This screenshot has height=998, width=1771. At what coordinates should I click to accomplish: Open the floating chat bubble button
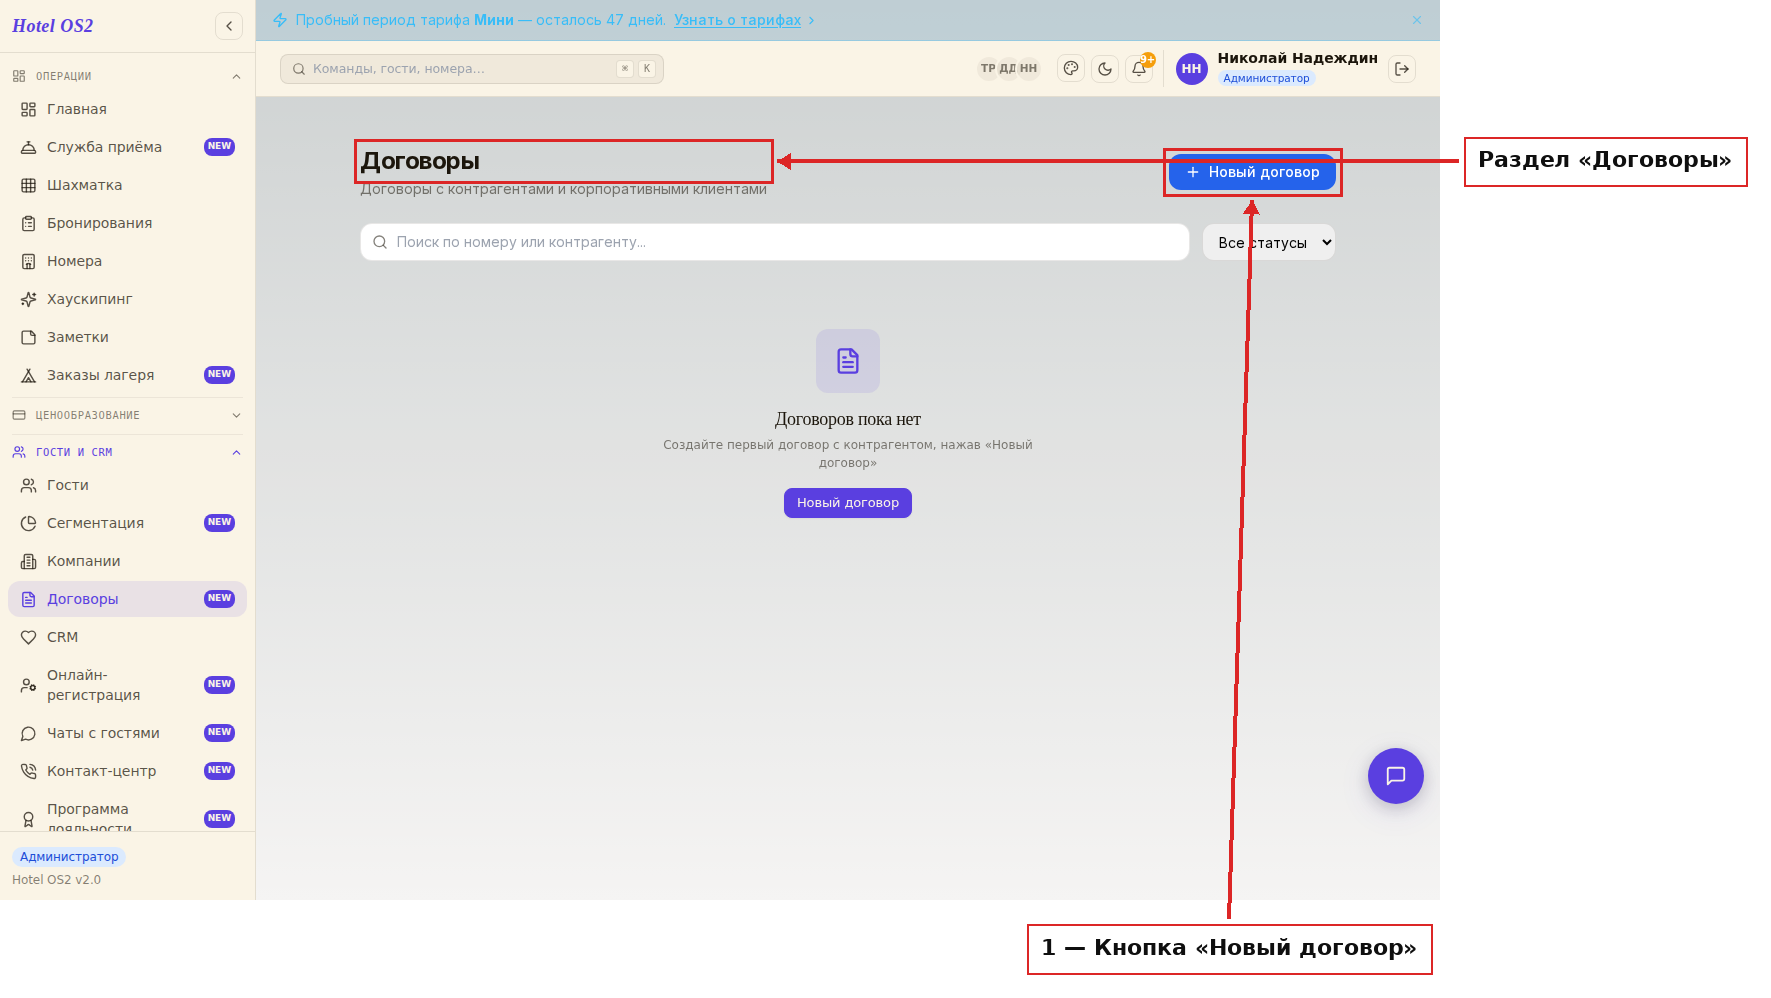tap(1396, 776)
